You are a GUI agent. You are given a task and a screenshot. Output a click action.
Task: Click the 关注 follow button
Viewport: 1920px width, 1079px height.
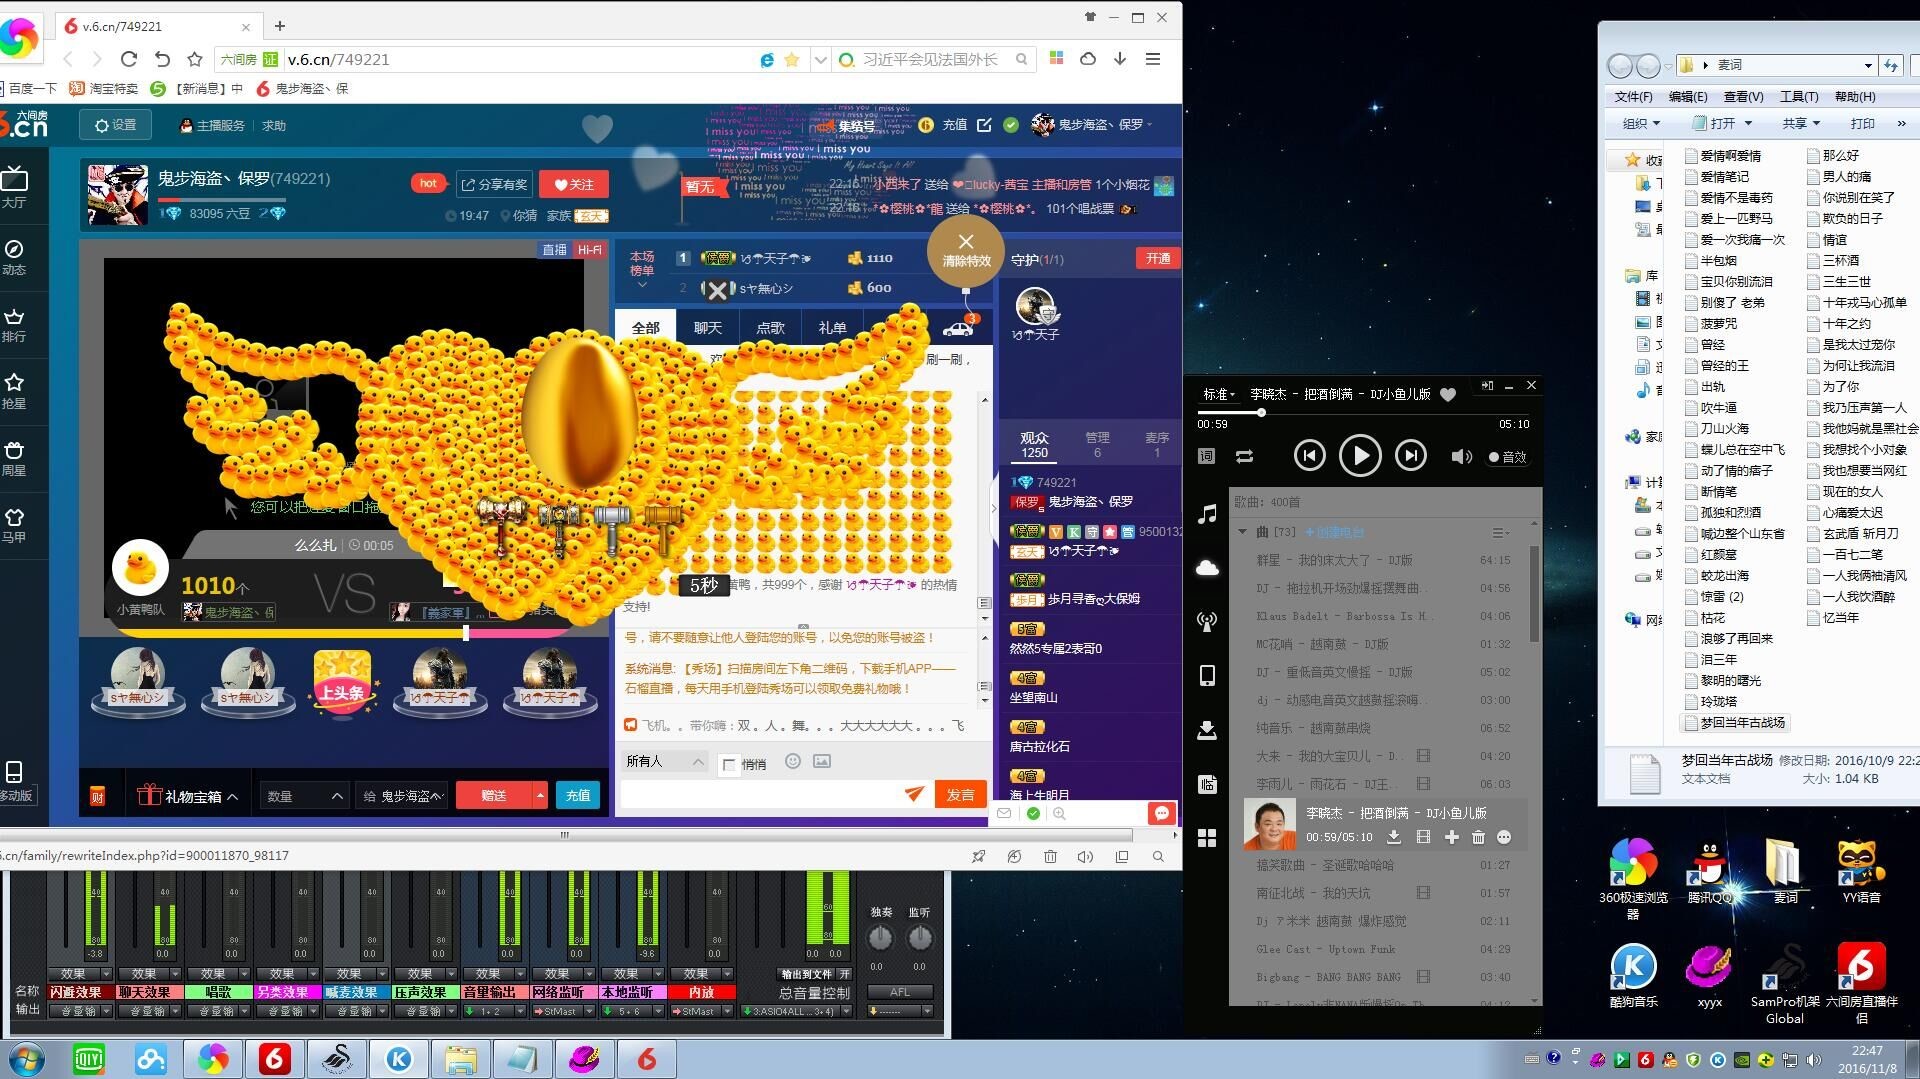coord(574,184)
